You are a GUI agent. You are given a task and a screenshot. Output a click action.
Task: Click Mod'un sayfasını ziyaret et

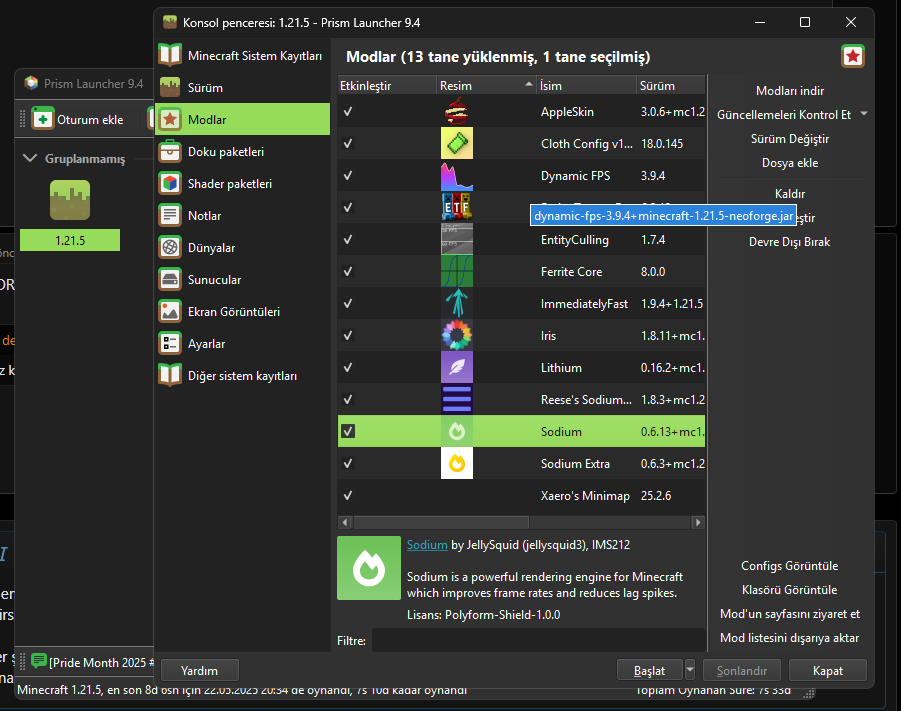click(790, 614)
